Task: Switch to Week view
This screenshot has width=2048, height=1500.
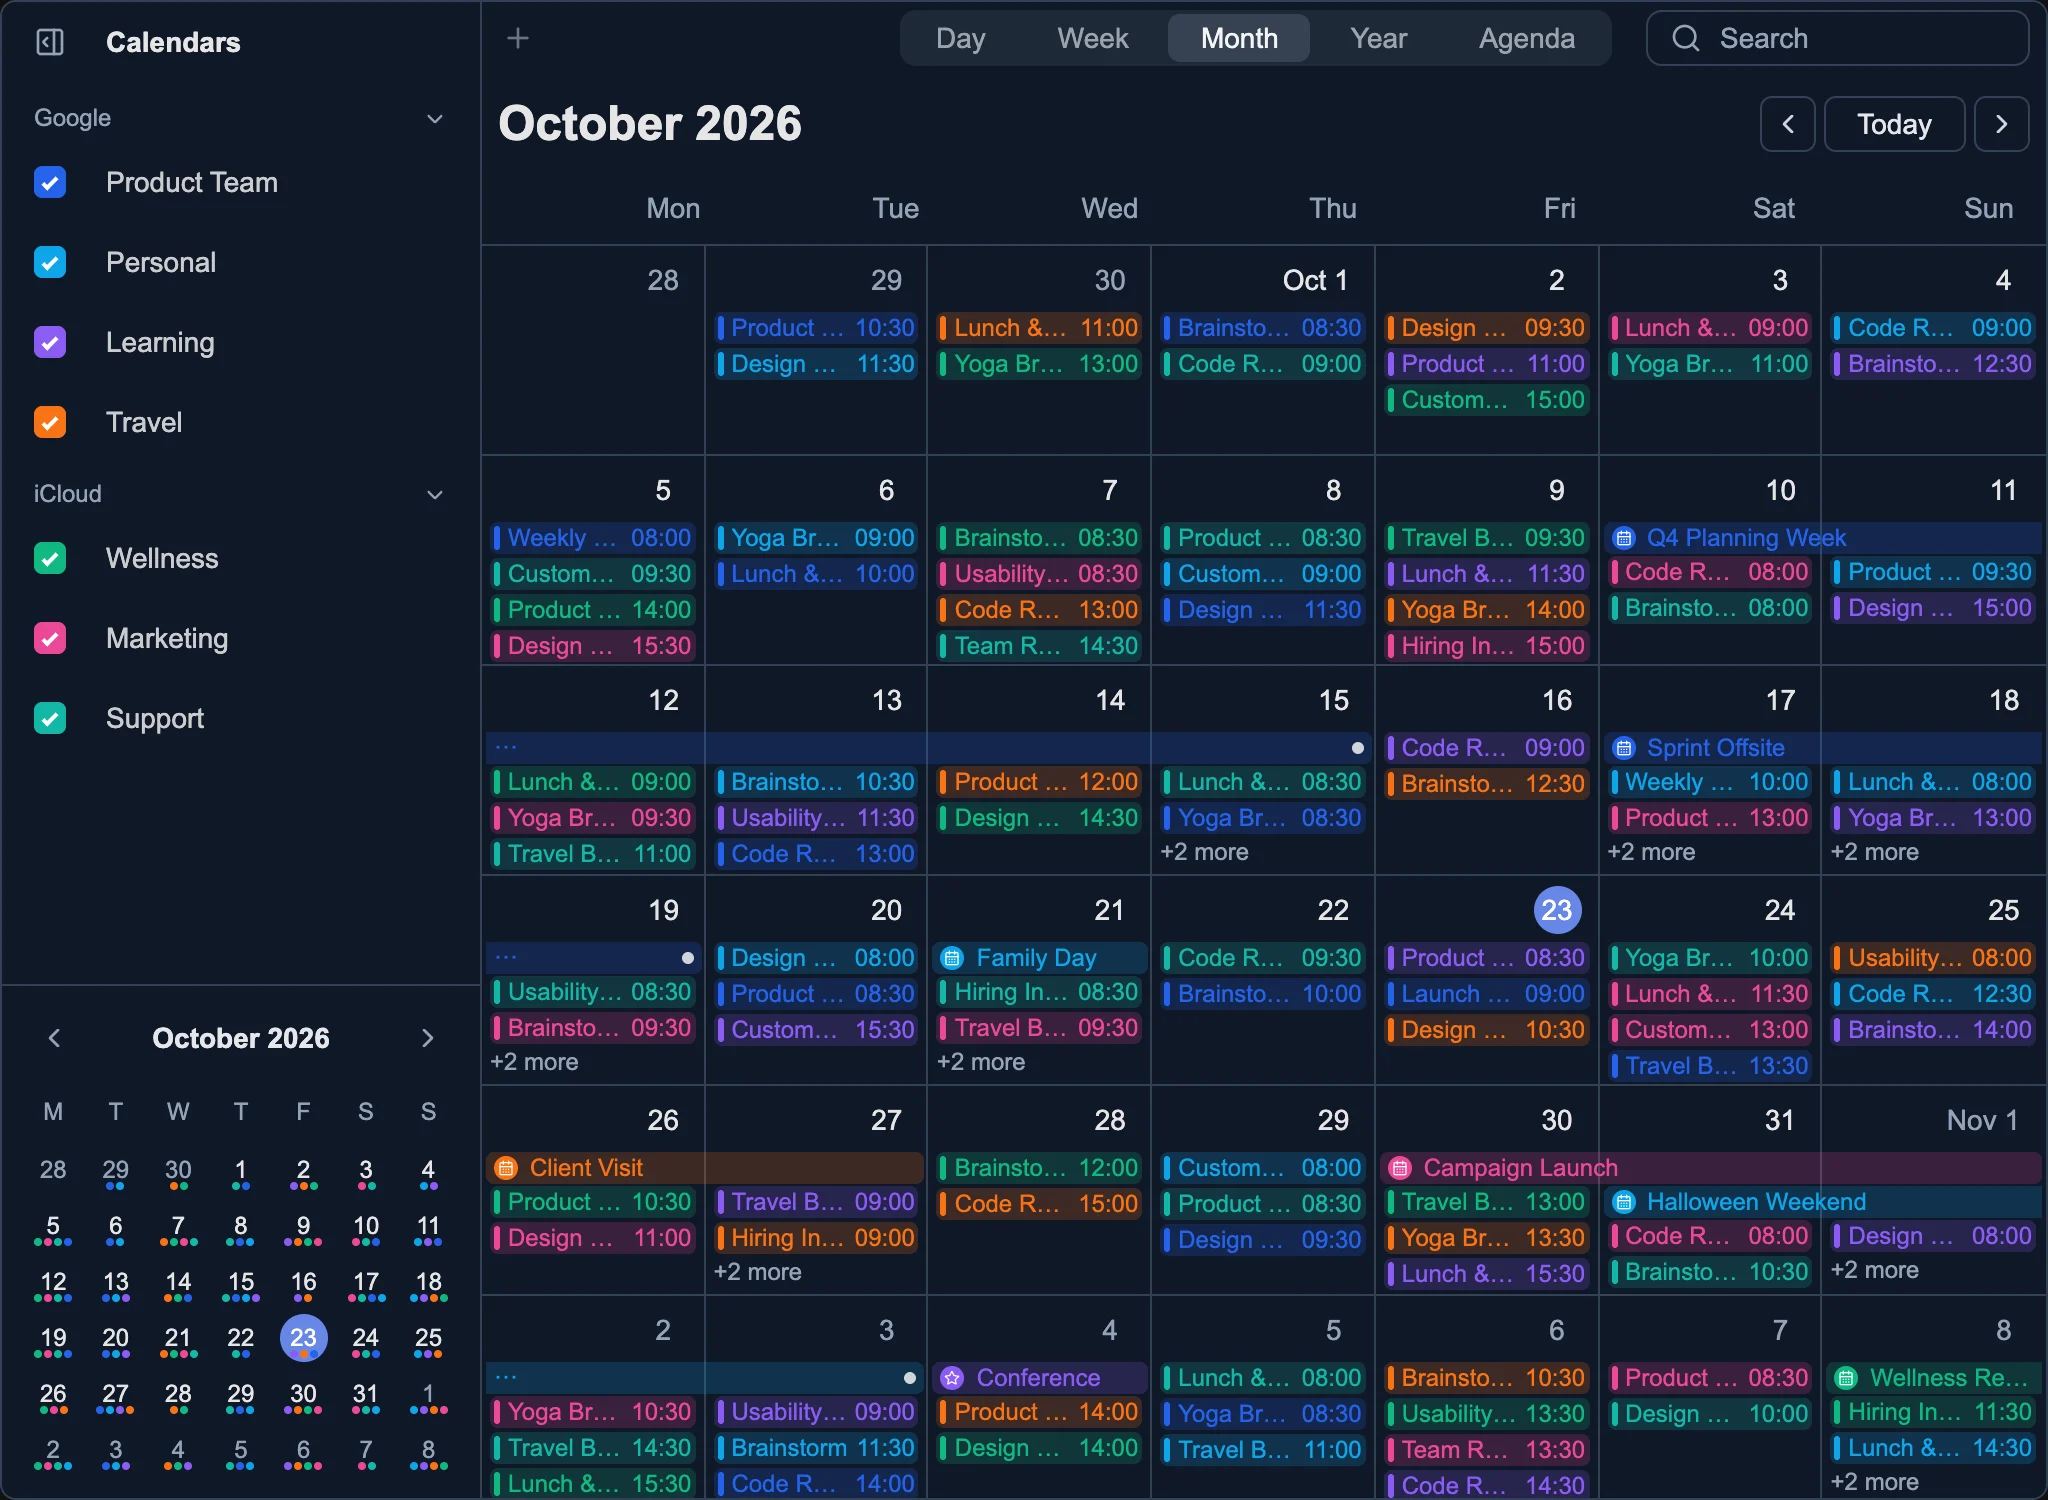Action: click(x=1093, y=38)
